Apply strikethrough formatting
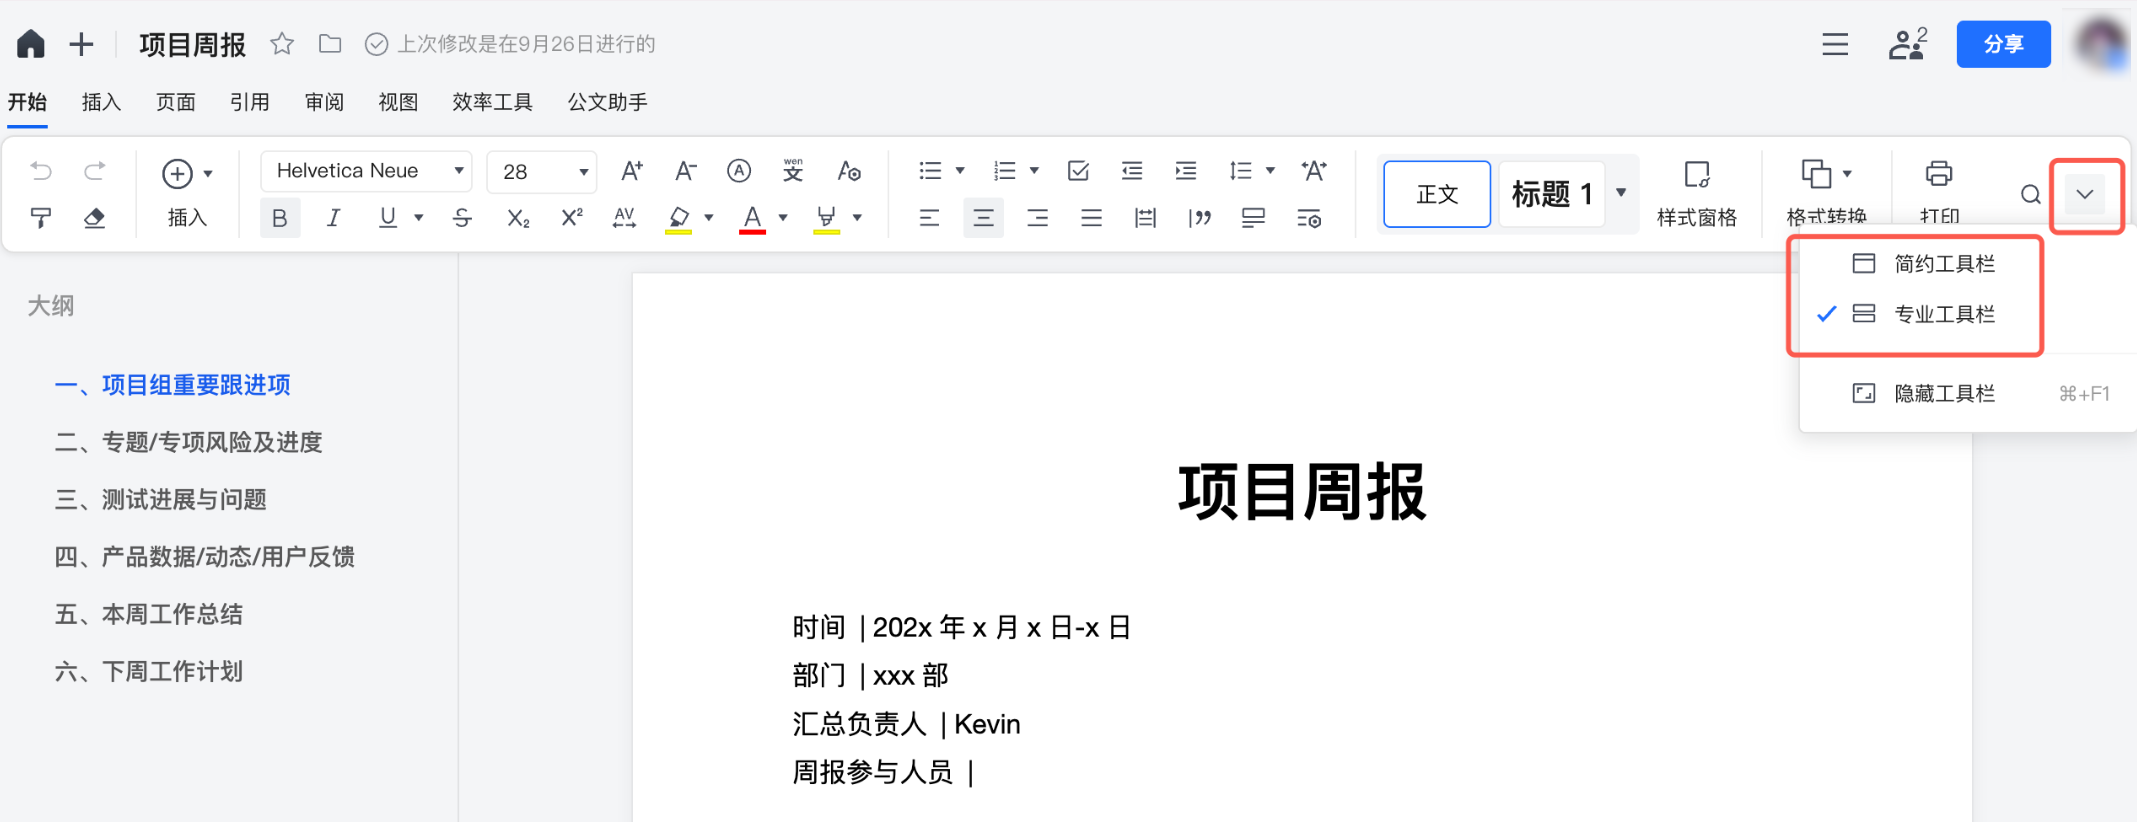The image size is (2137, 822). pyautogui.click(x=462, y=218)
